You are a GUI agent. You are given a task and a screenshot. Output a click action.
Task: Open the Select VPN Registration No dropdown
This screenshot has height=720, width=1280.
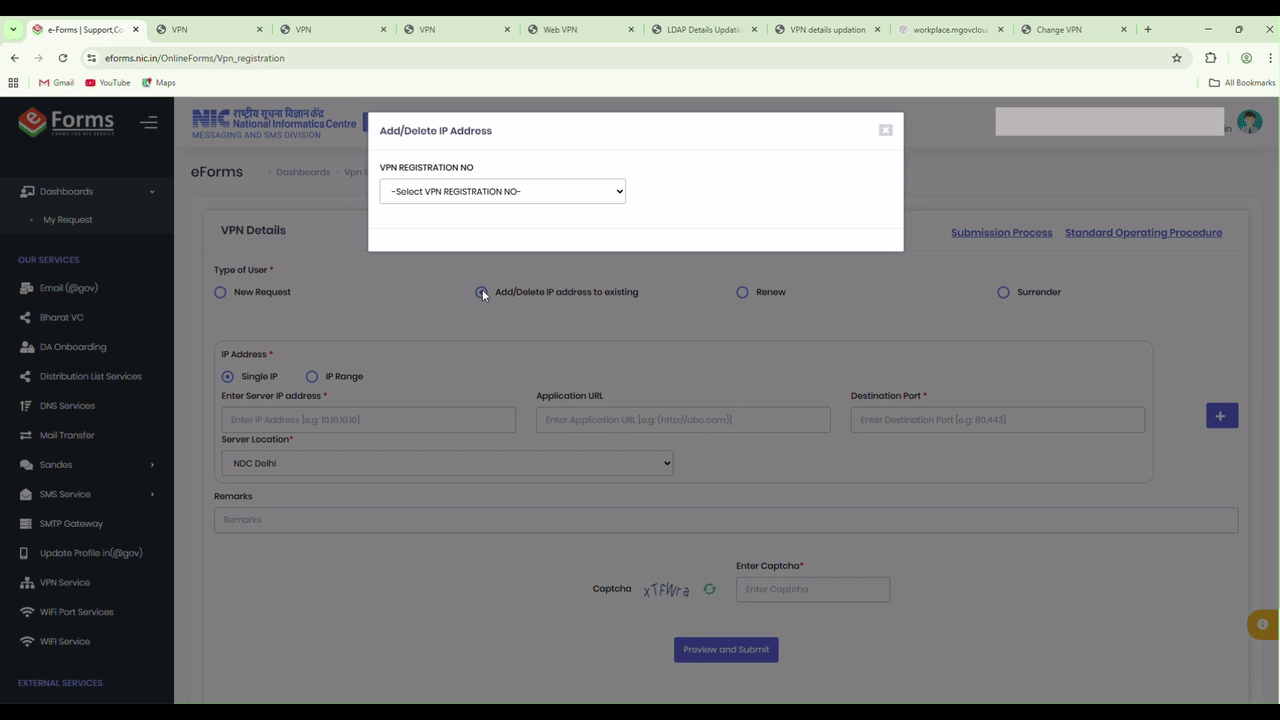(502, 191)
